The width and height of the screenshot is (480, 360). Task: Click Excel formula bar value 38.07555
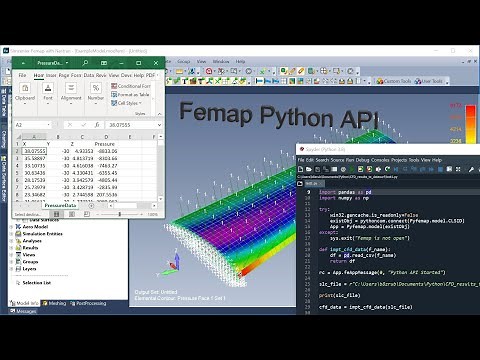(x=120, y=125)
